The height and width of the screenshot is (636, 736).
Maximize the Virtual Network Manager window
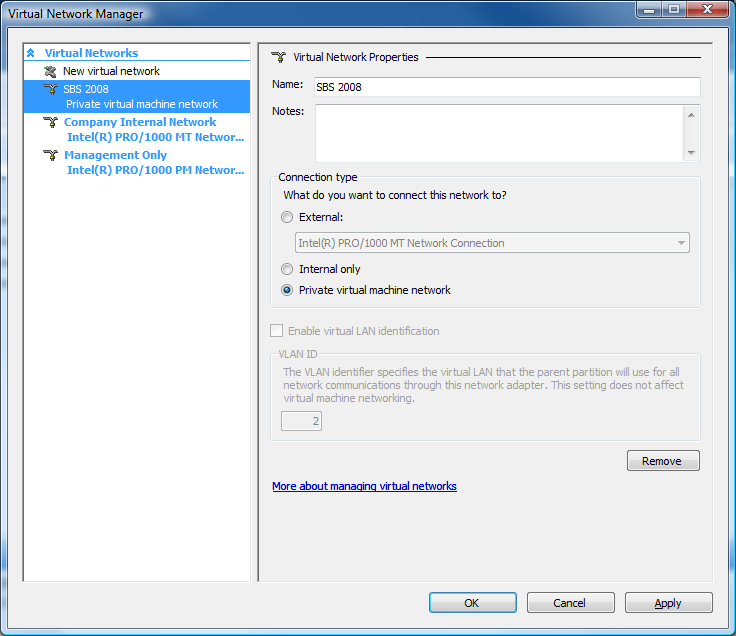[x=674, y=9]
